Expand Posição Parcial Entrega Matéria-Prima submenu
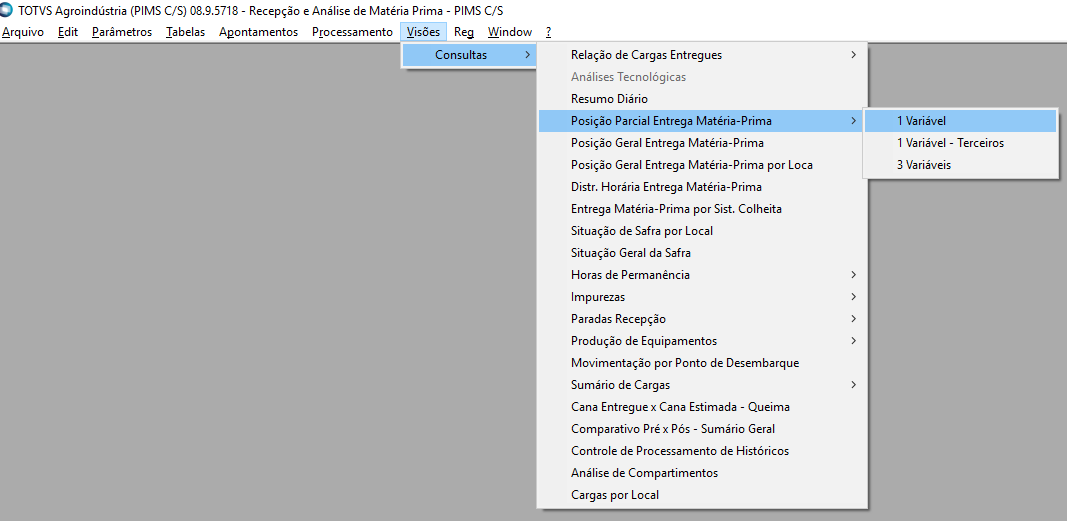Image resolution: width=1067 pixels, height=521 pixels. coord(702,121)
